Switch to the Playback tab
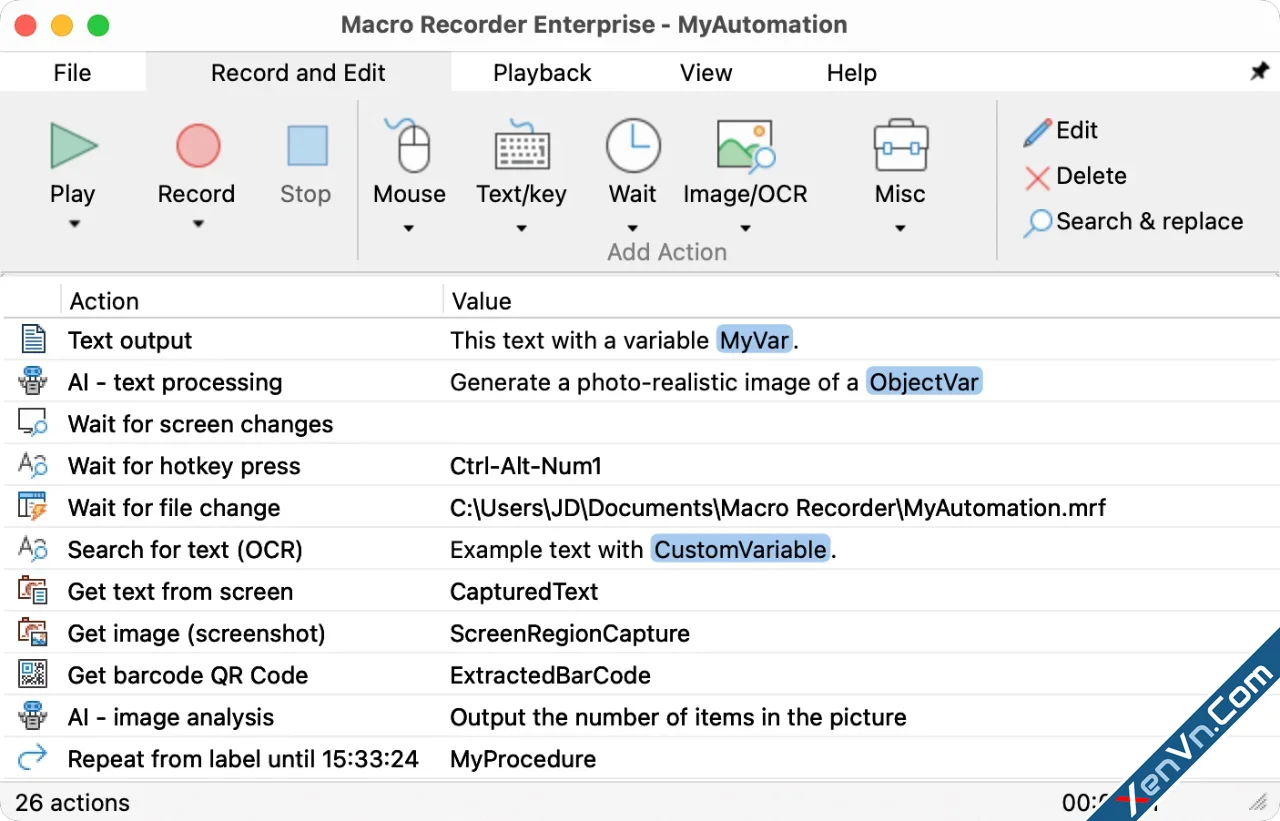The width and height of the screenshot is (1280, 821). 542,73
